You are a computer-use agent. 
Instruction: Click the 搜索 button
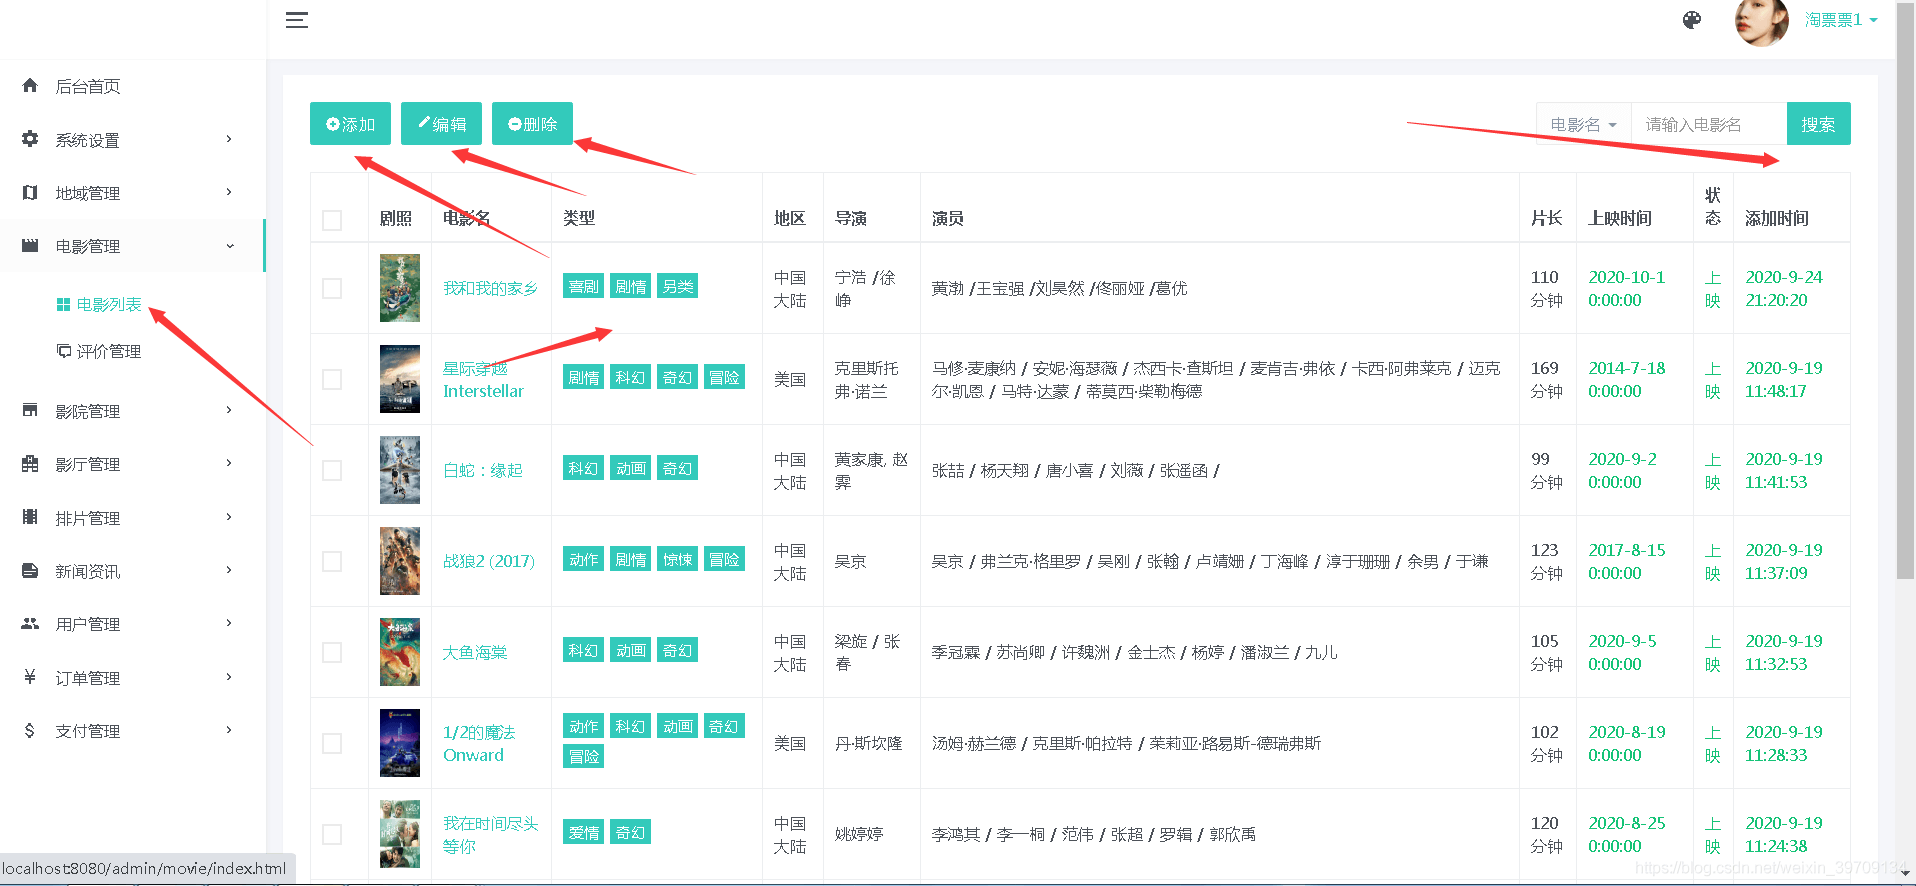click(x=1818, y=124)
